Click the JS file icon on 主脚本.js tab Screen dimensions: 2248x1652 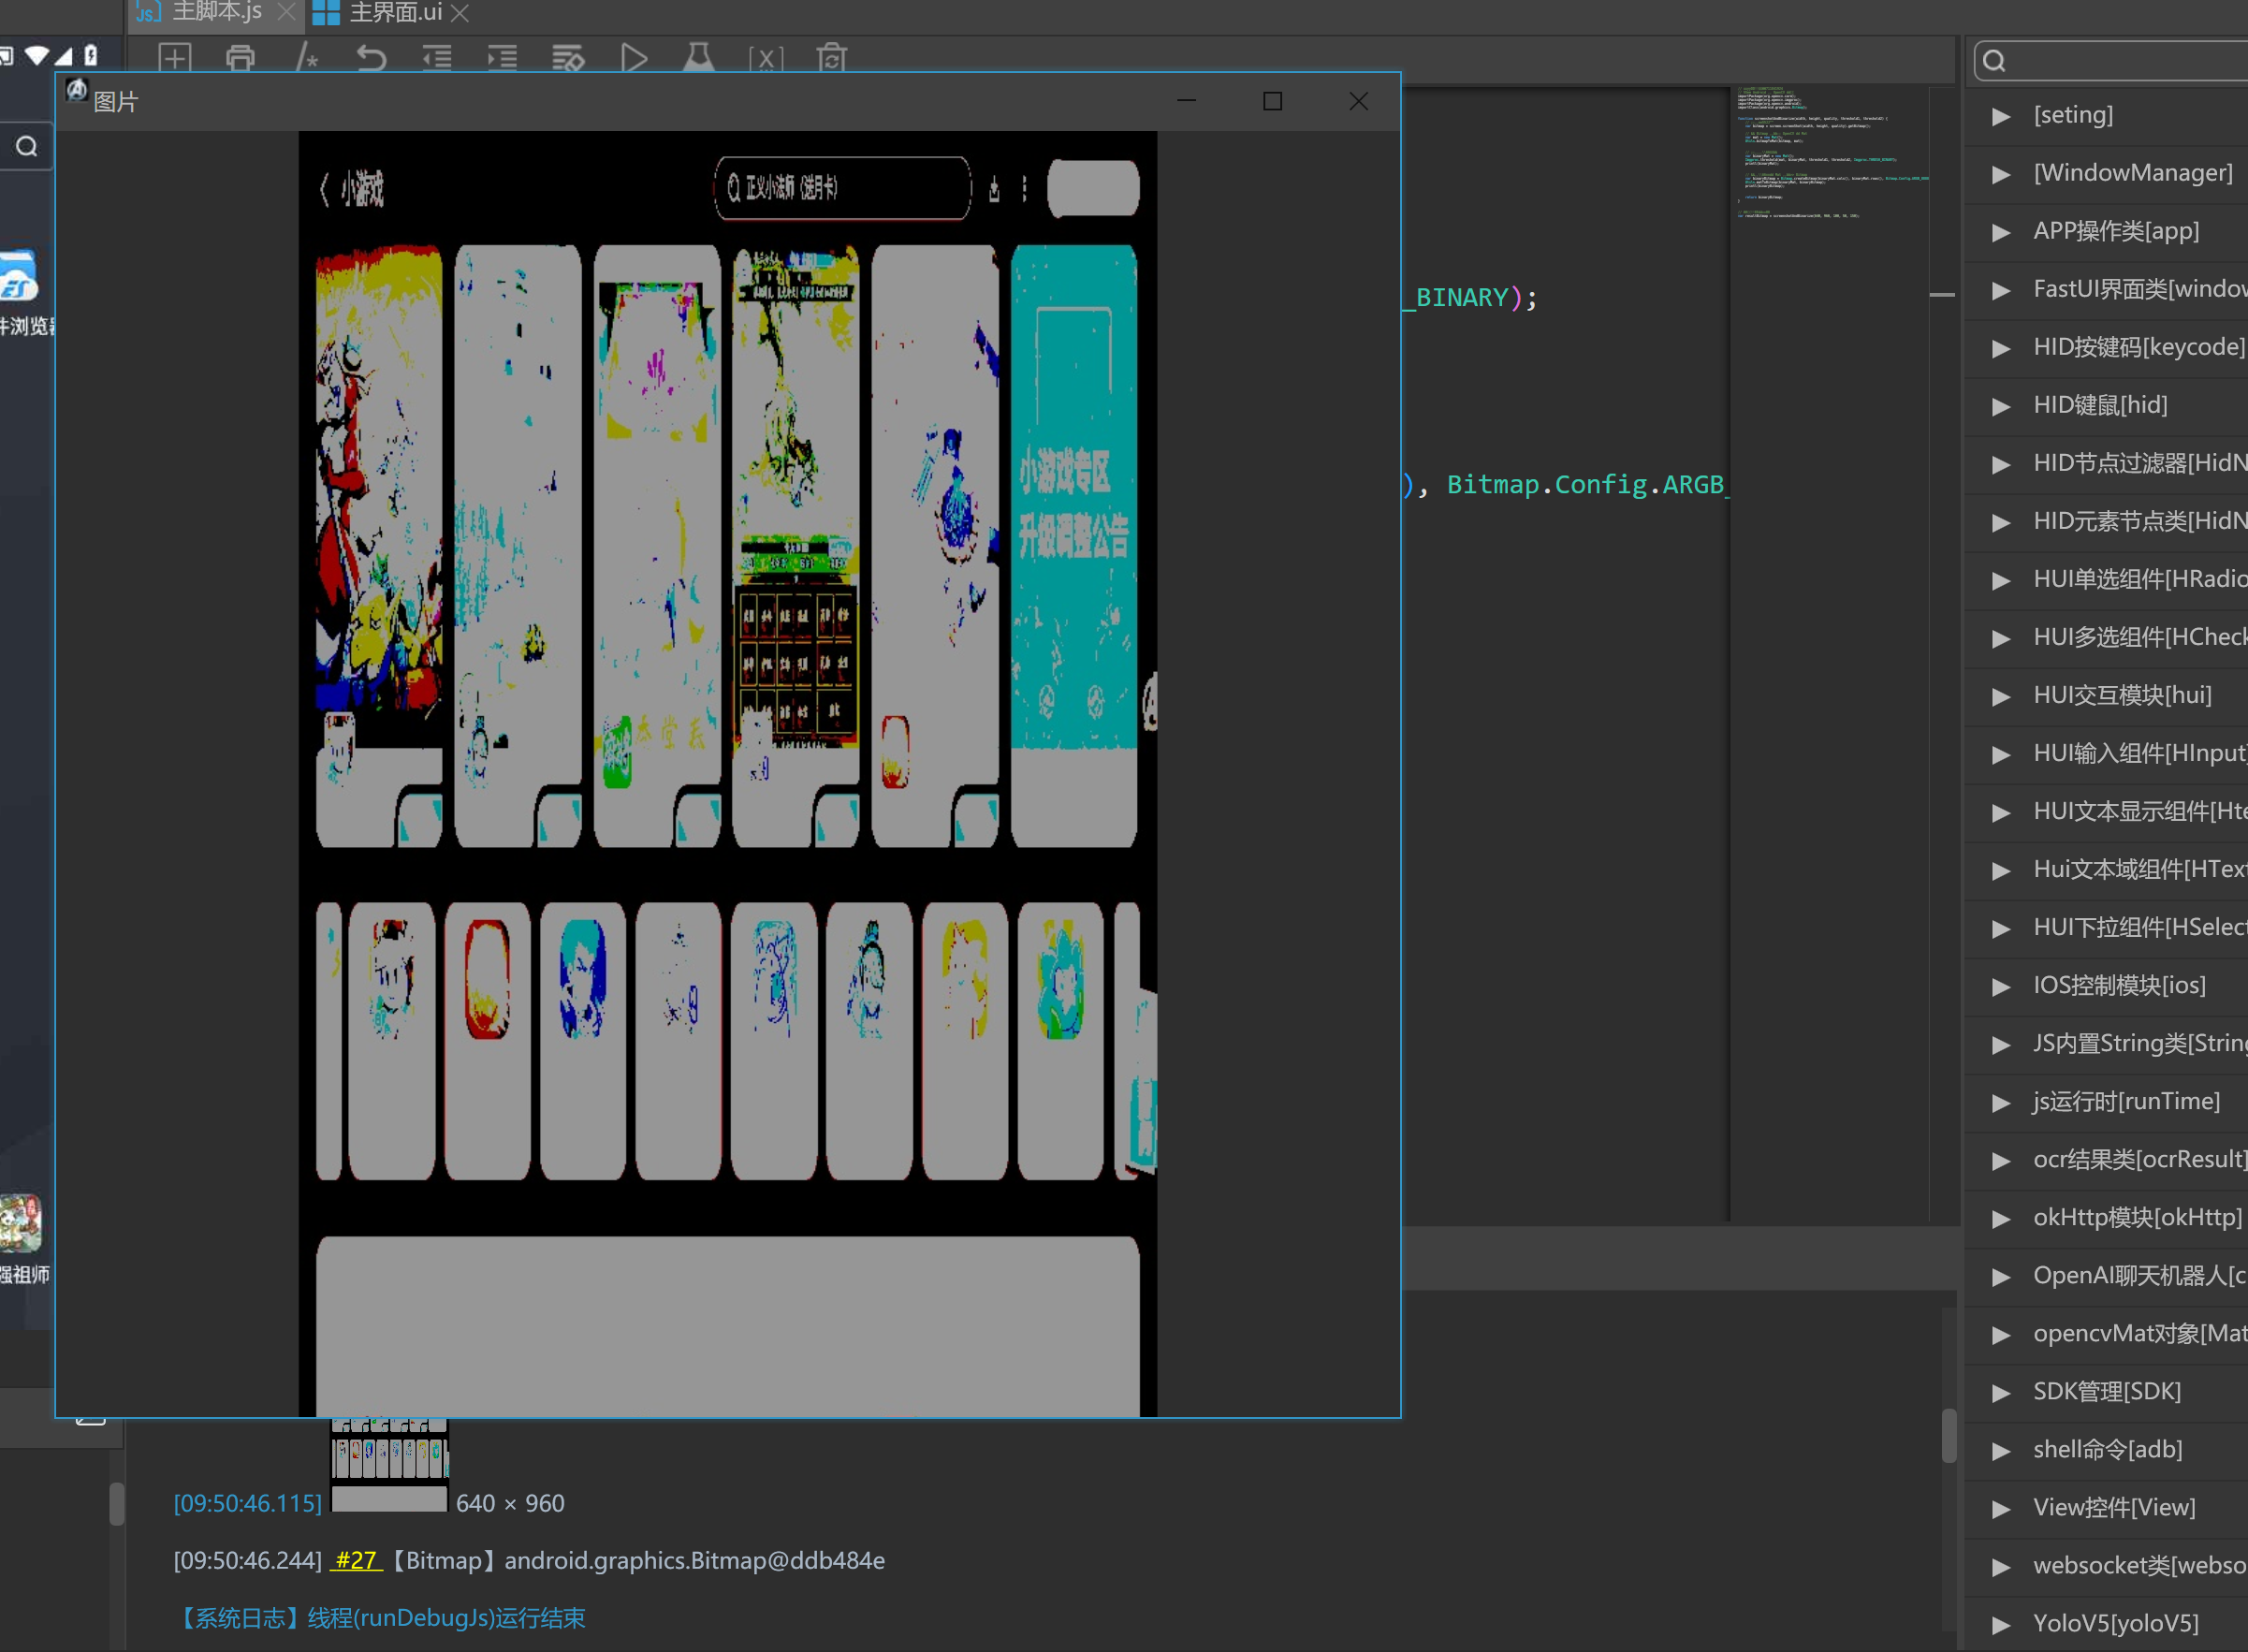pyautogui.click(x=148, y=12)
